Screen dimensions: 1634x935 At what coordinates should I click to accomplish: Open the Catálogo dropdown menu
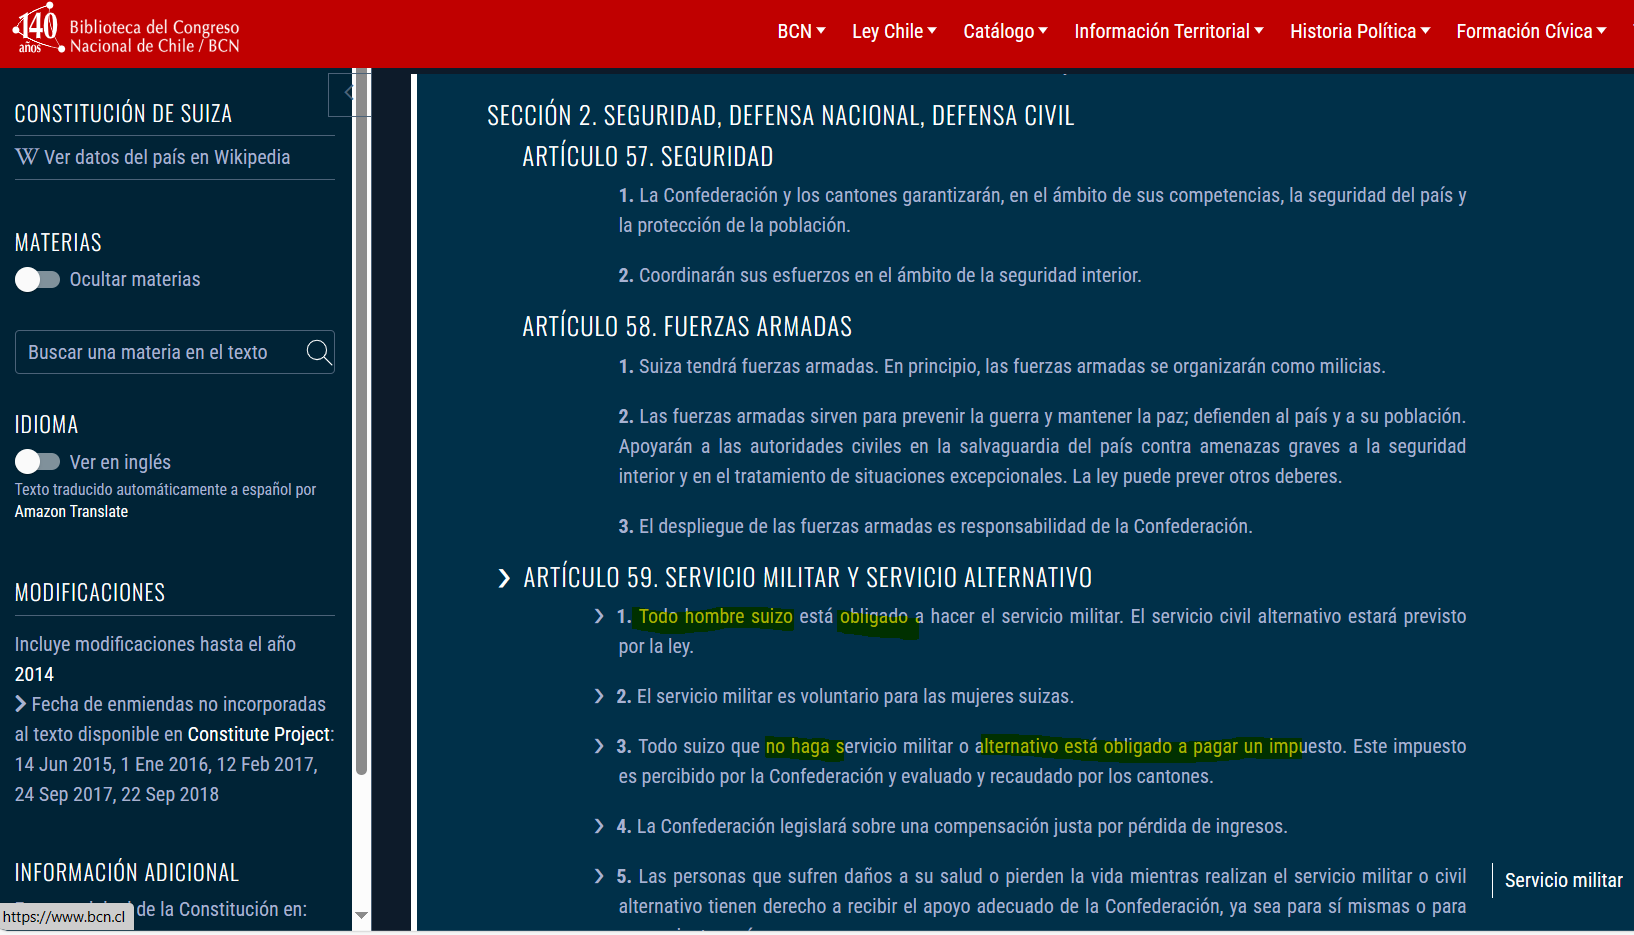coord(1005,31)
